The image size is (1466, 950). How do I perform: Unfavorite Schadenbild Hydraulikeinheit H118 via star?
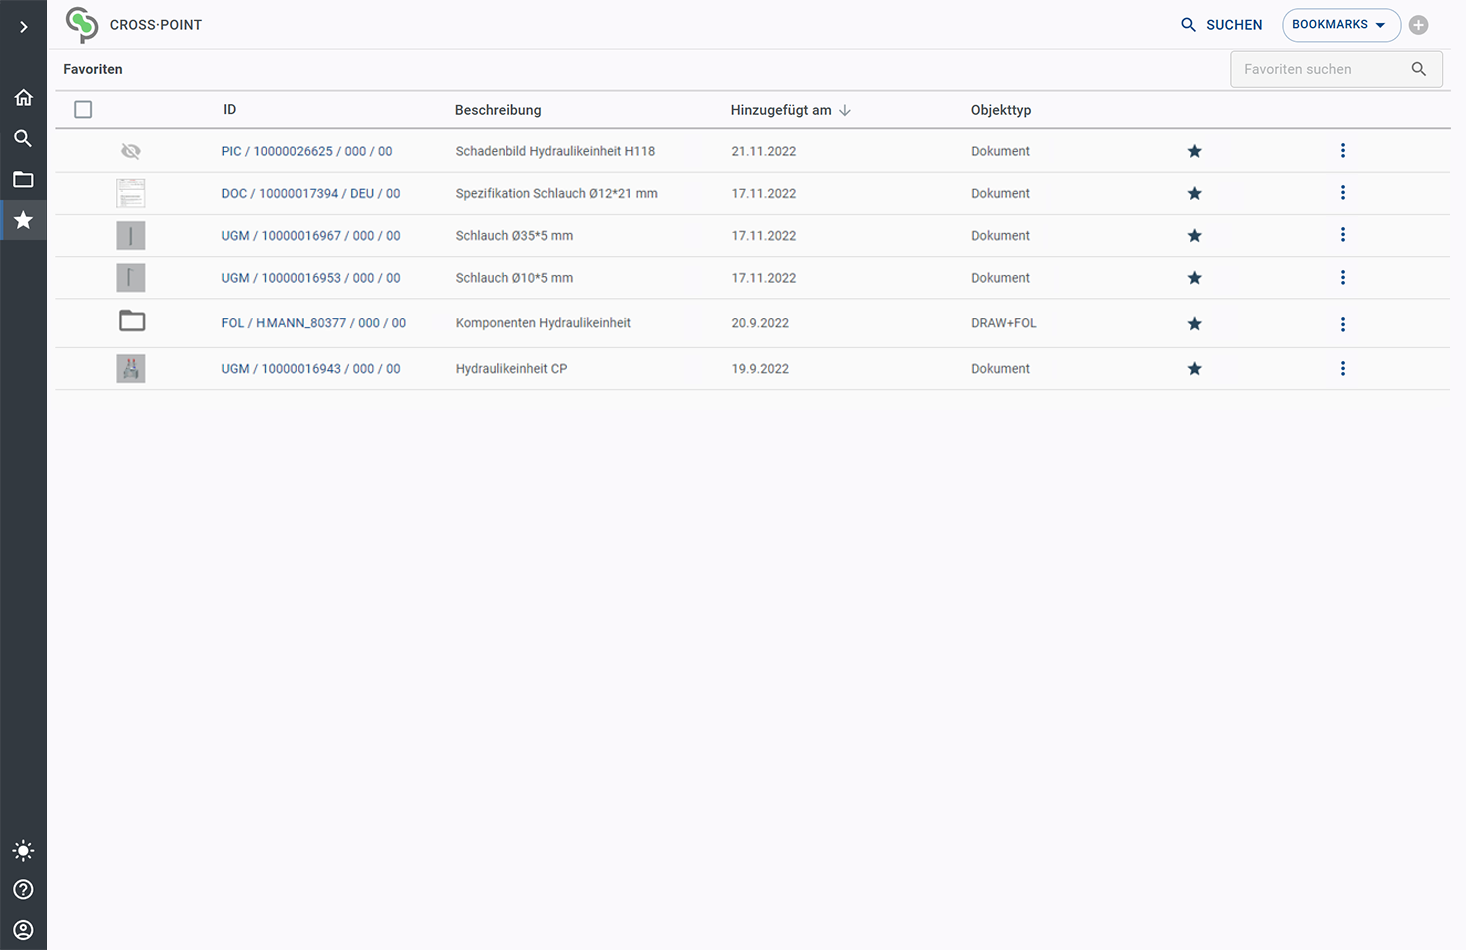tap(1194, 151)
